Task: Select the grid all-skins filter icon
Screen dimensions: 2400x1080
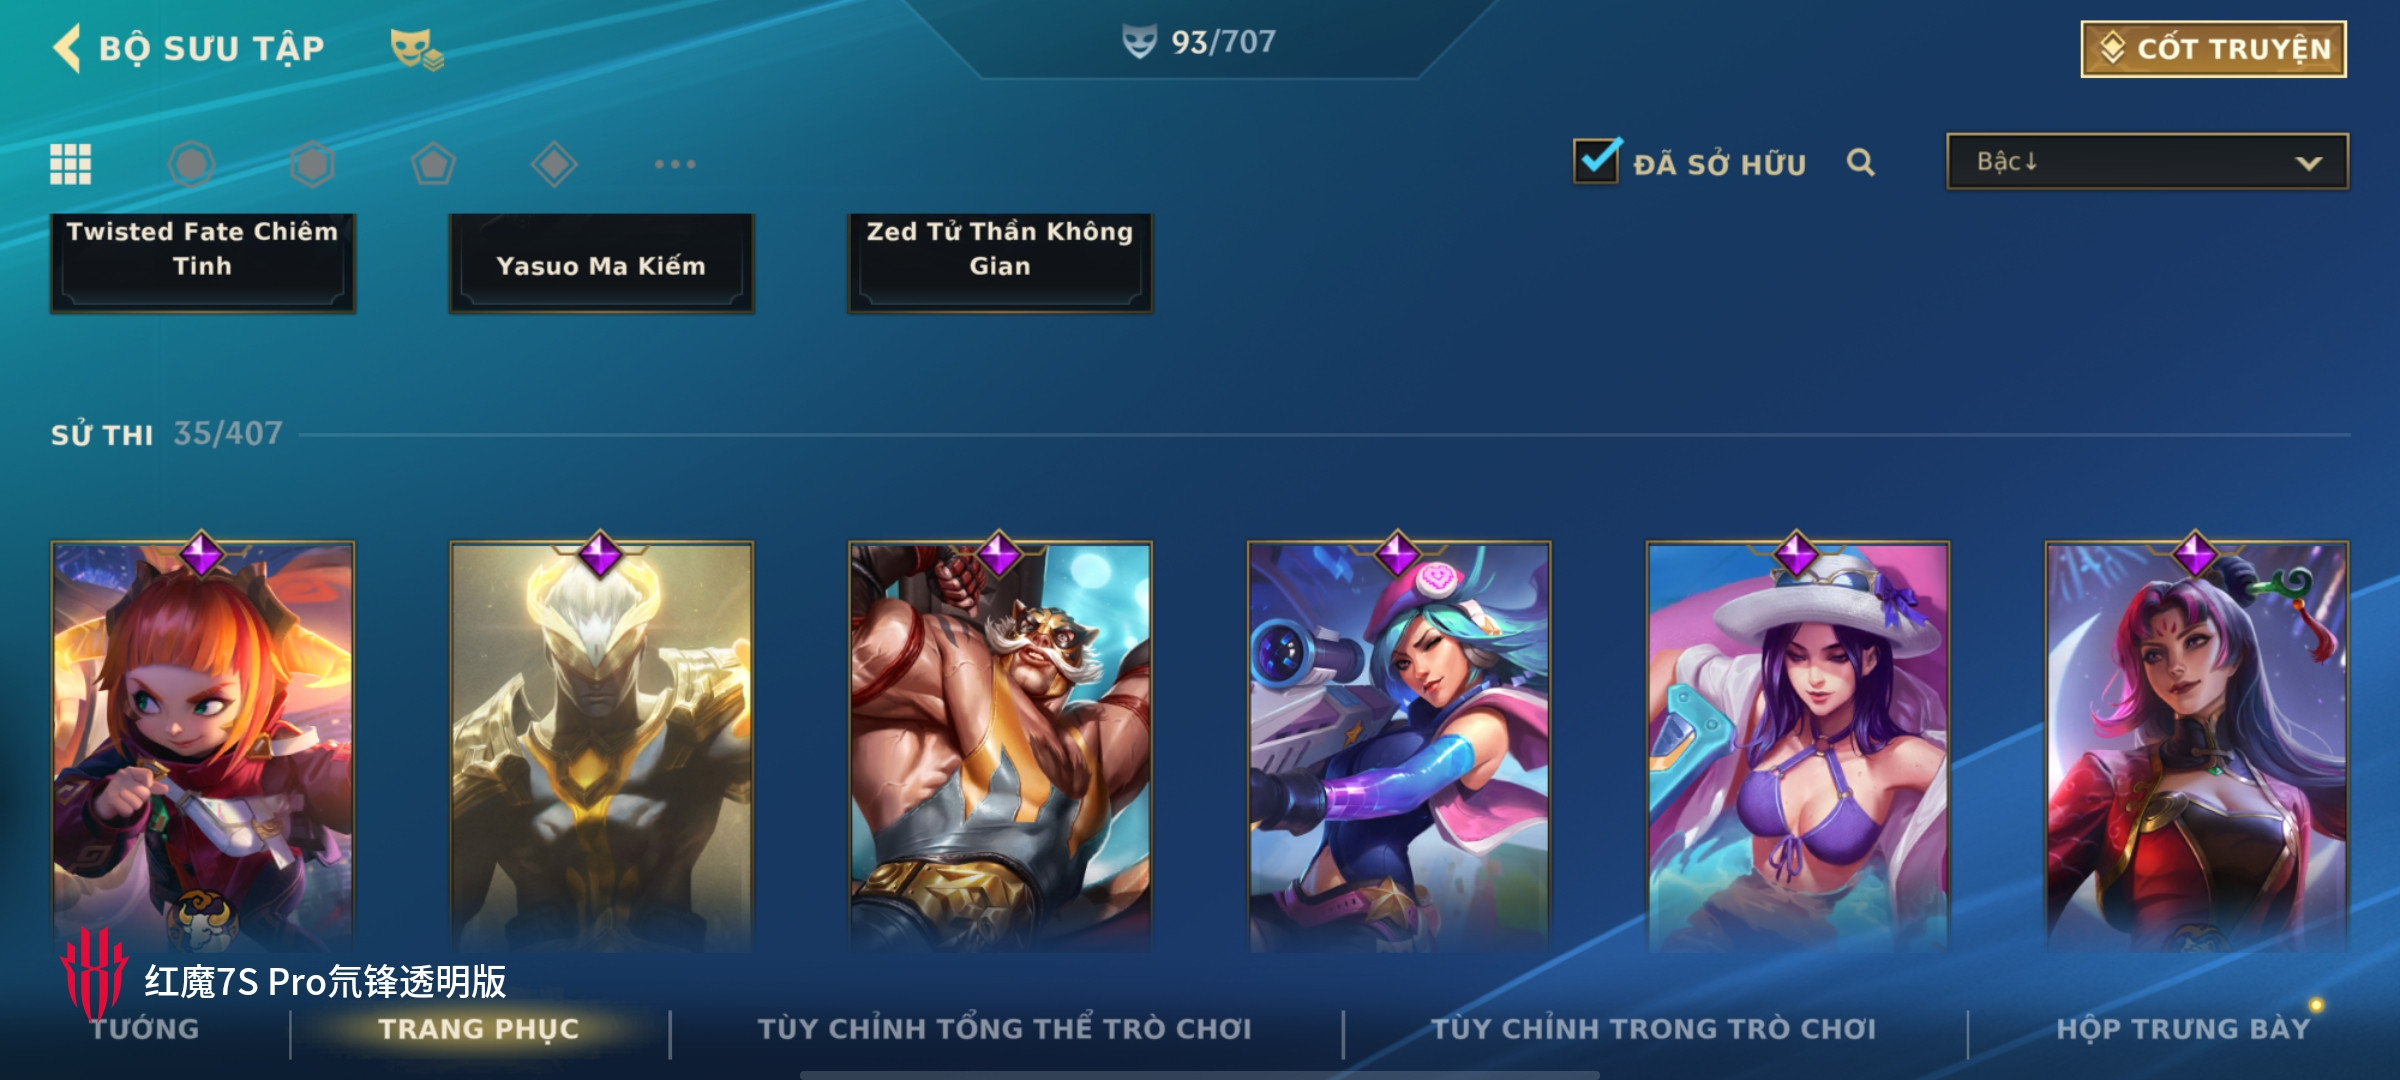Action: (71, 164)
